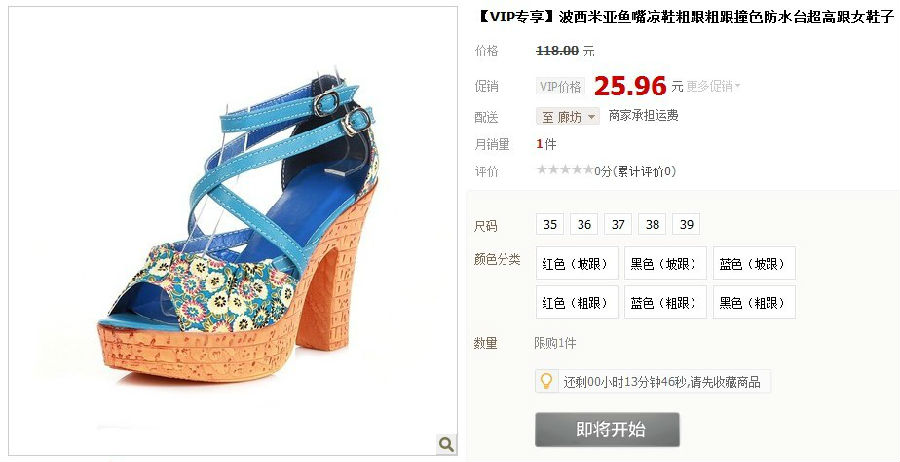Select color 黑色（坡跟）
This screenshot has width=900, height=462.
(665, 263)
